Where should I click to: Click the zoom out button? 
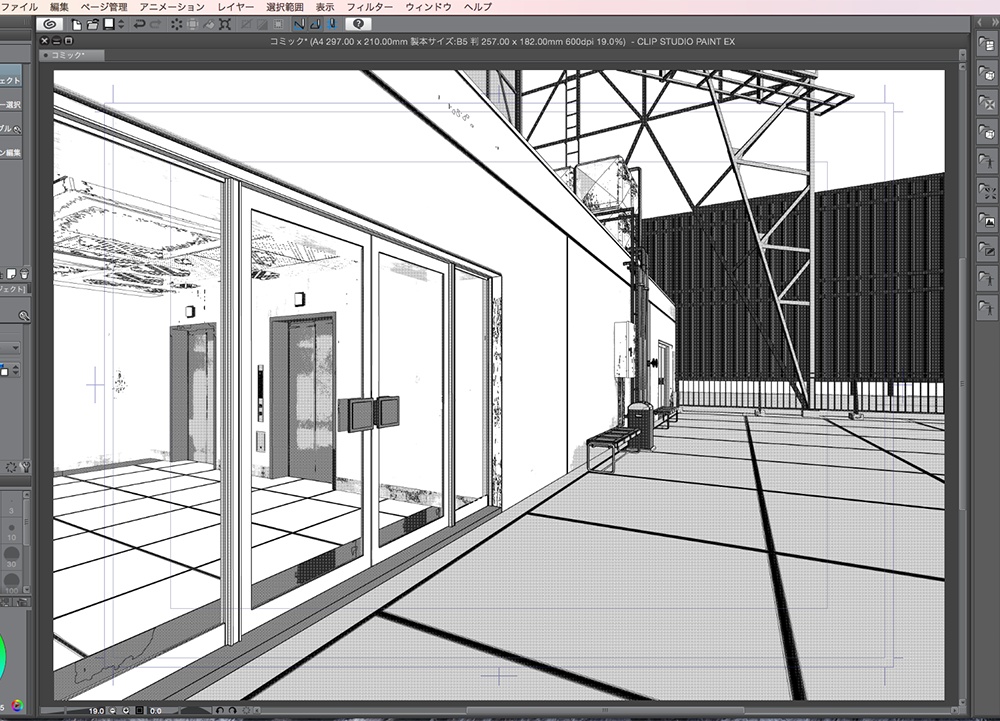[112, 710]
